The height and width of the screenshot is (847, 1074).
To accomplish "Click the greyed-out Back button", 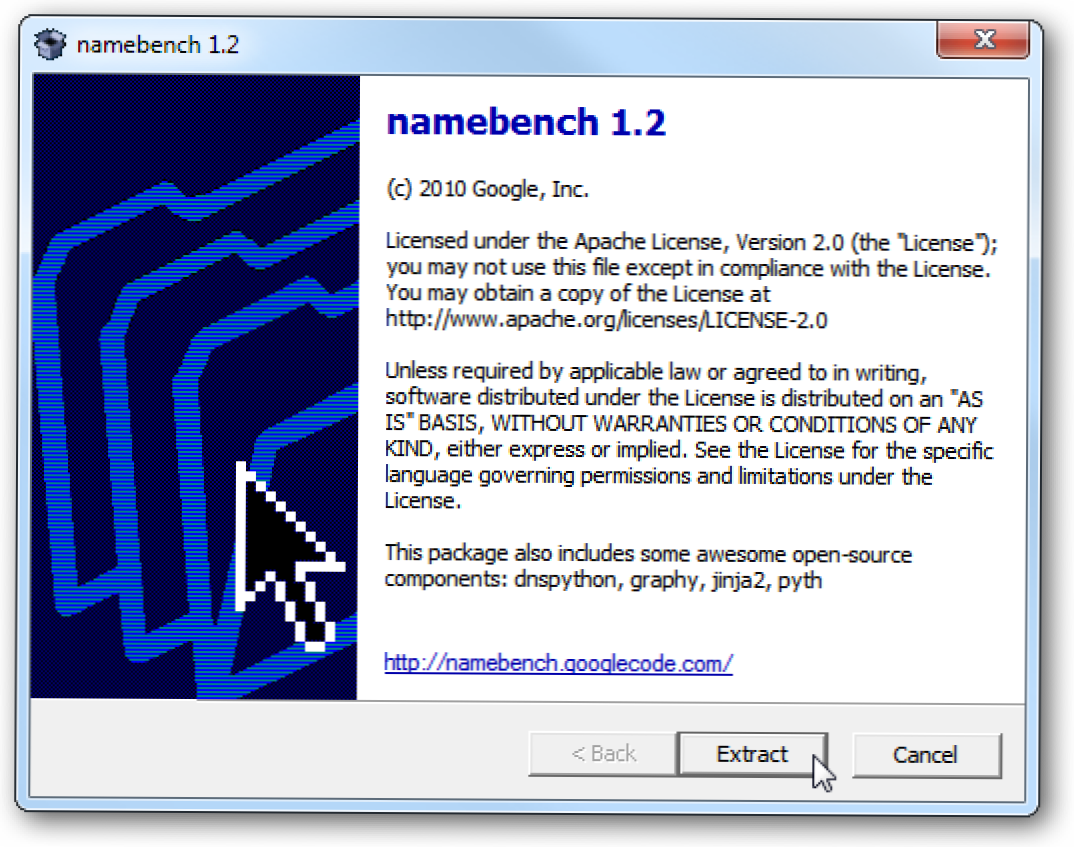I will tap(603, 754).
